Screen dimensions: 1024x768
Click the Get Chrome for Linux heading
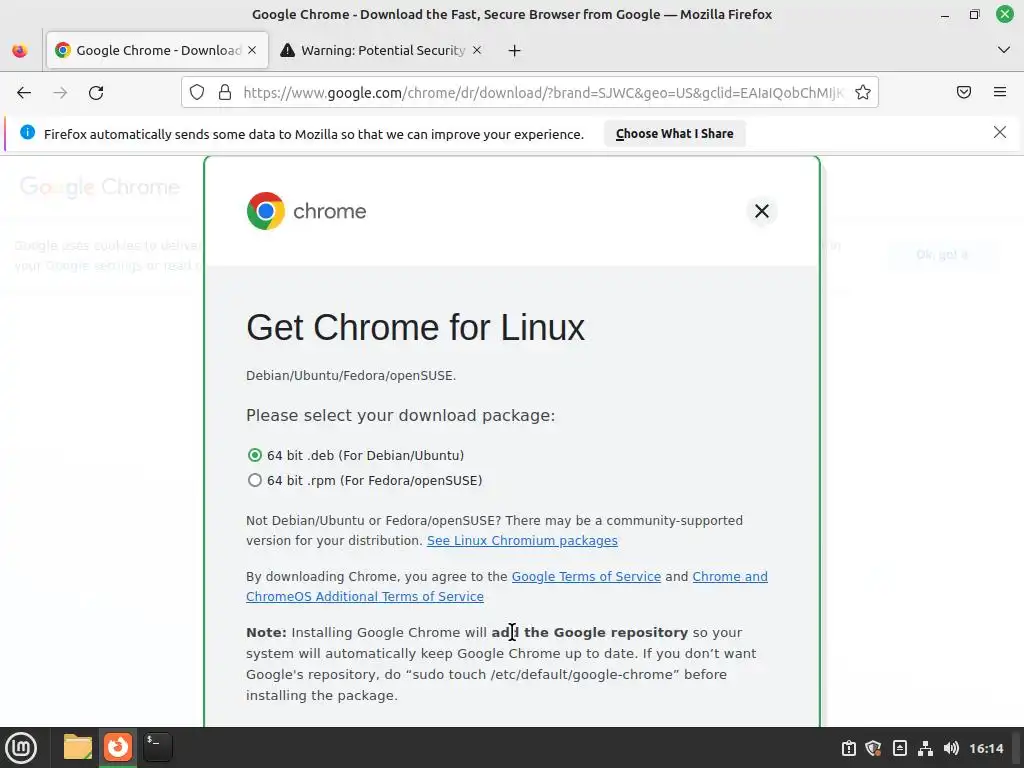[415, 327]
